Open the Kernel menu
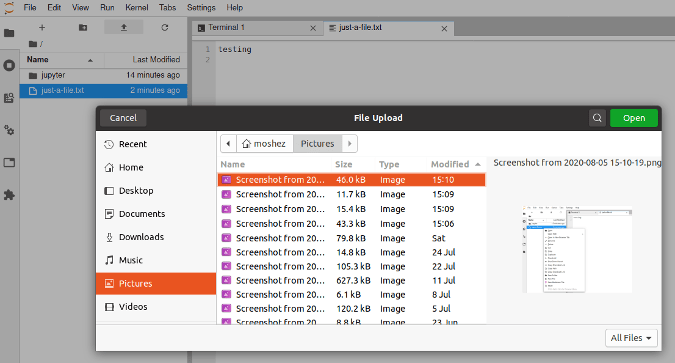This screenshot has width=675, height=363. [137, 7]
